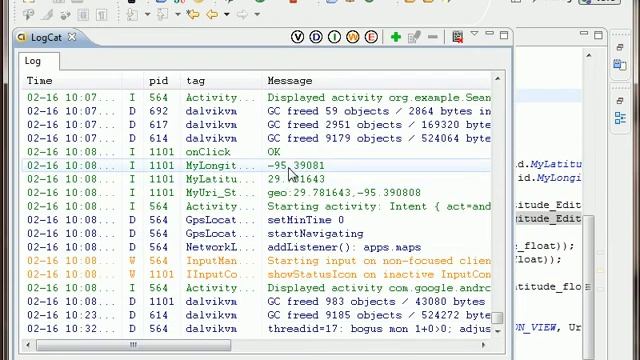Jump to last edit location
Screen dimensions: 640x360
click(x=193, y=15)
